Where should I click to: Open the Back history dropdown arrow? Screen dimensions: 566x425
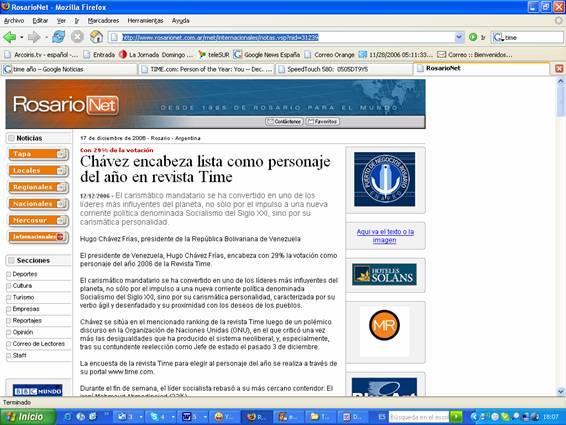tap(21, 37)
